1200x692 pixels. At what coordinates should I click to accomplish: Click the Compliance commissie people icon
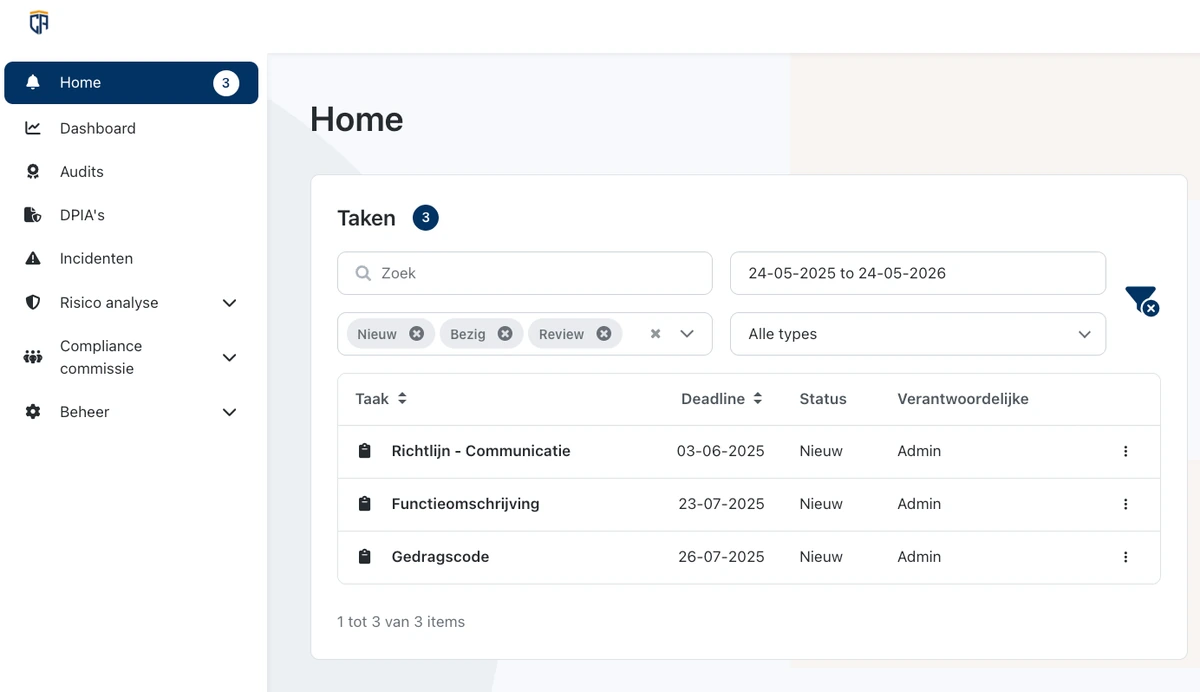(33, 357)
